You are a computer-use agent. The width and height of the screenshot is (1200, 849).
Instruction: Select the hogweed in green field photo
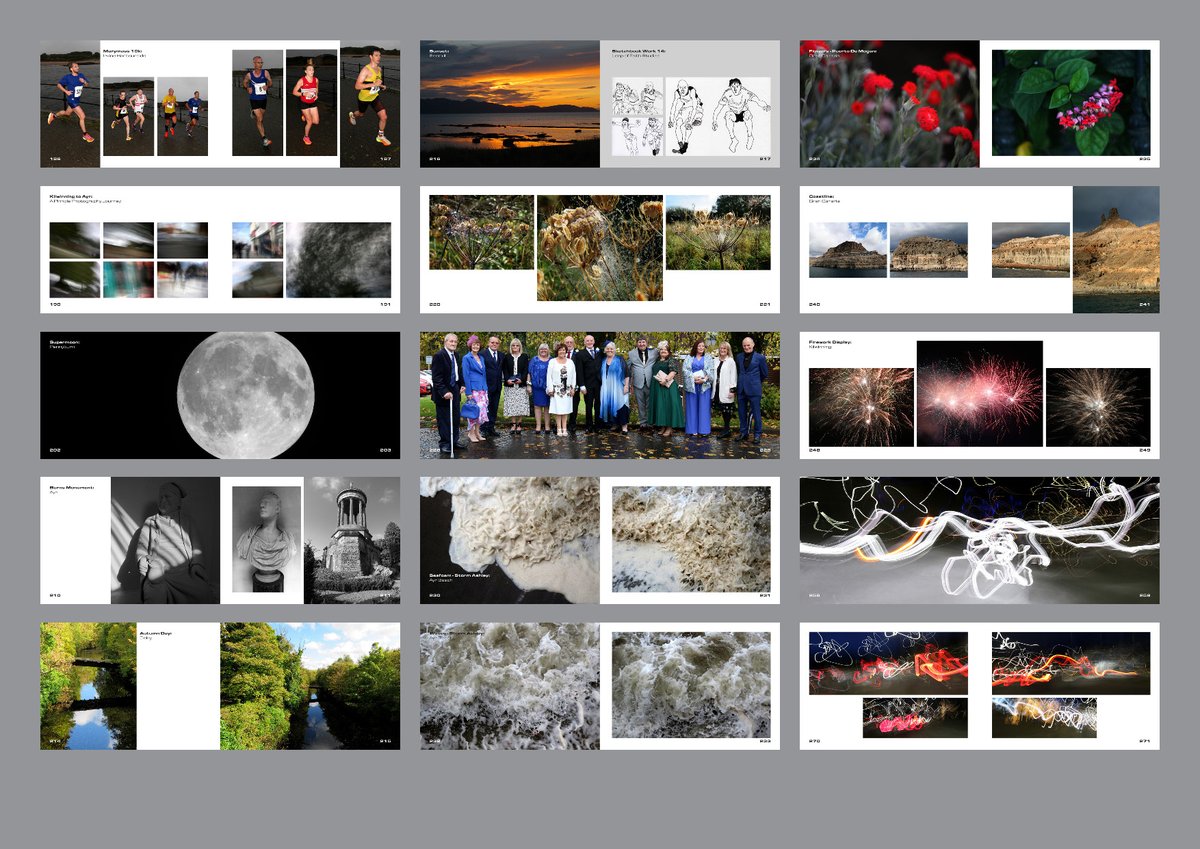click(x=718, y=233)
